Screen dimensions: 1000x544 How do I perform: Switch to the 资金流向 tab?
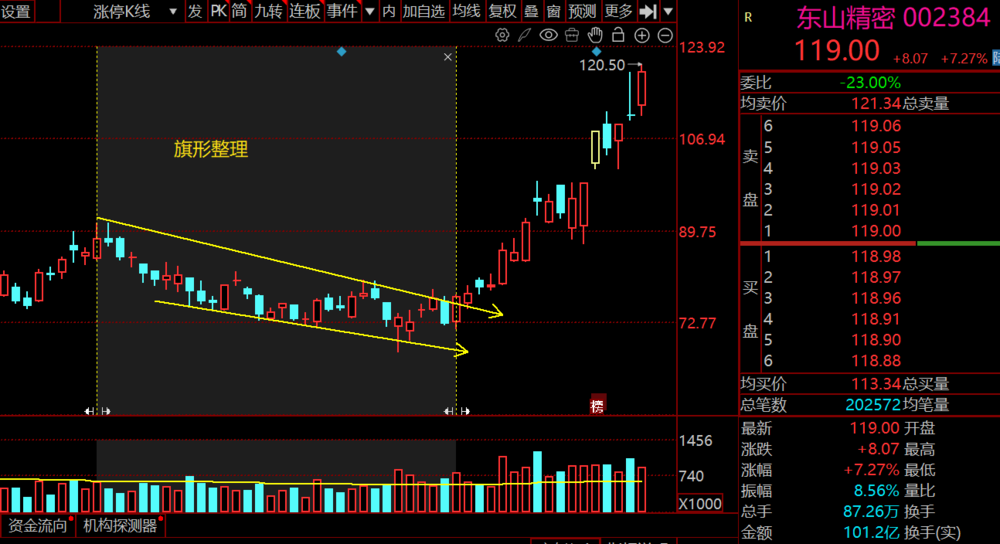[38, 526]
